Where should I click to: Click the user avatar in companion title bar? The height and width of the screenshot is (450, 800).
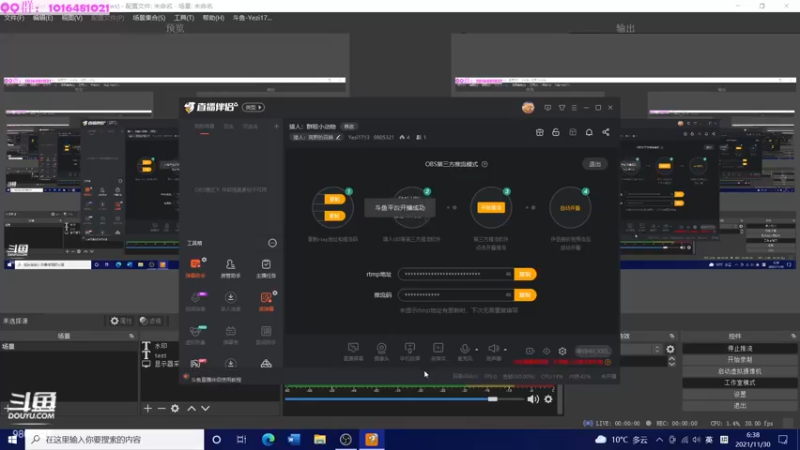[x=528, y=108]
